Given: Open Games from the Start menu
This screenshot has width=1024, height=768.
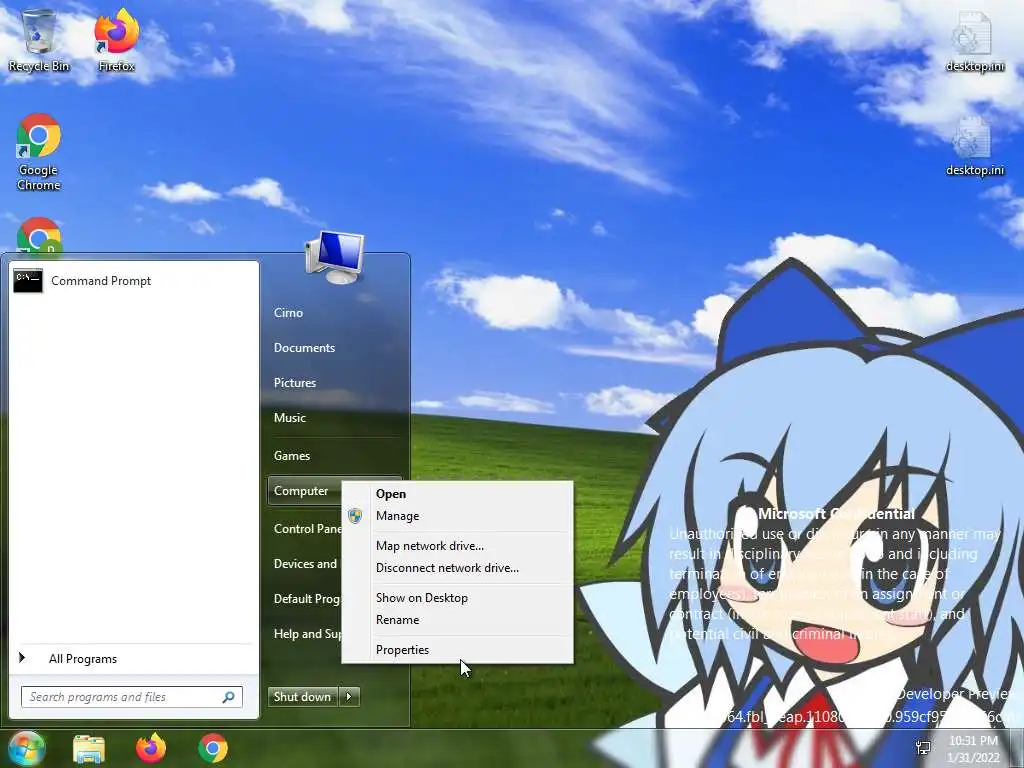Looking at the screenshot, I should [291, 456].
